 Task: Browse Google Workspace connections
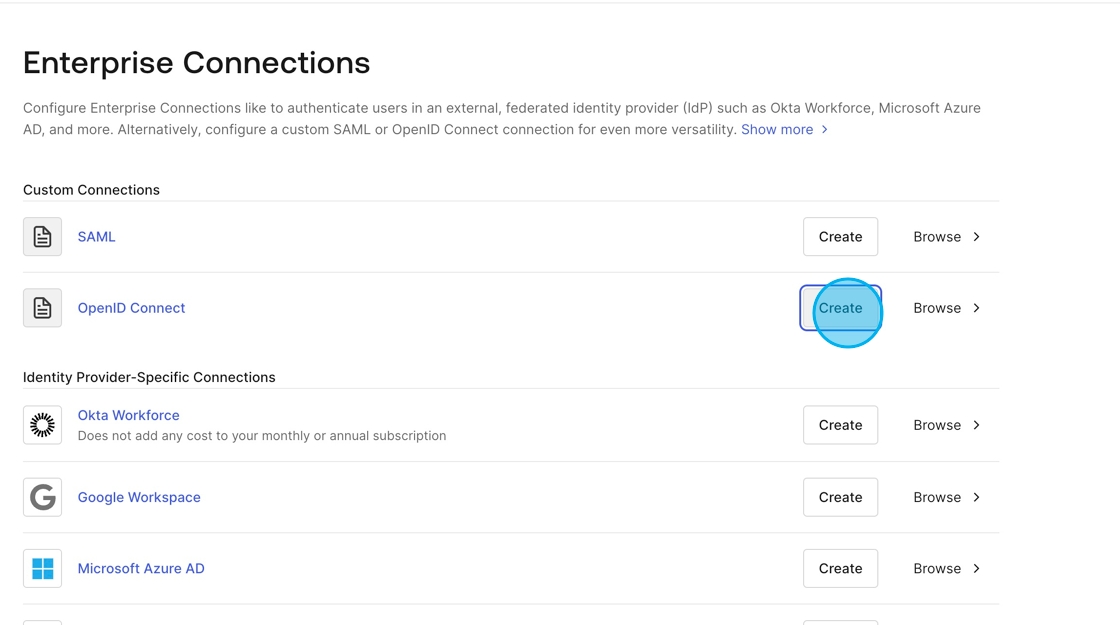pos(946,497)
